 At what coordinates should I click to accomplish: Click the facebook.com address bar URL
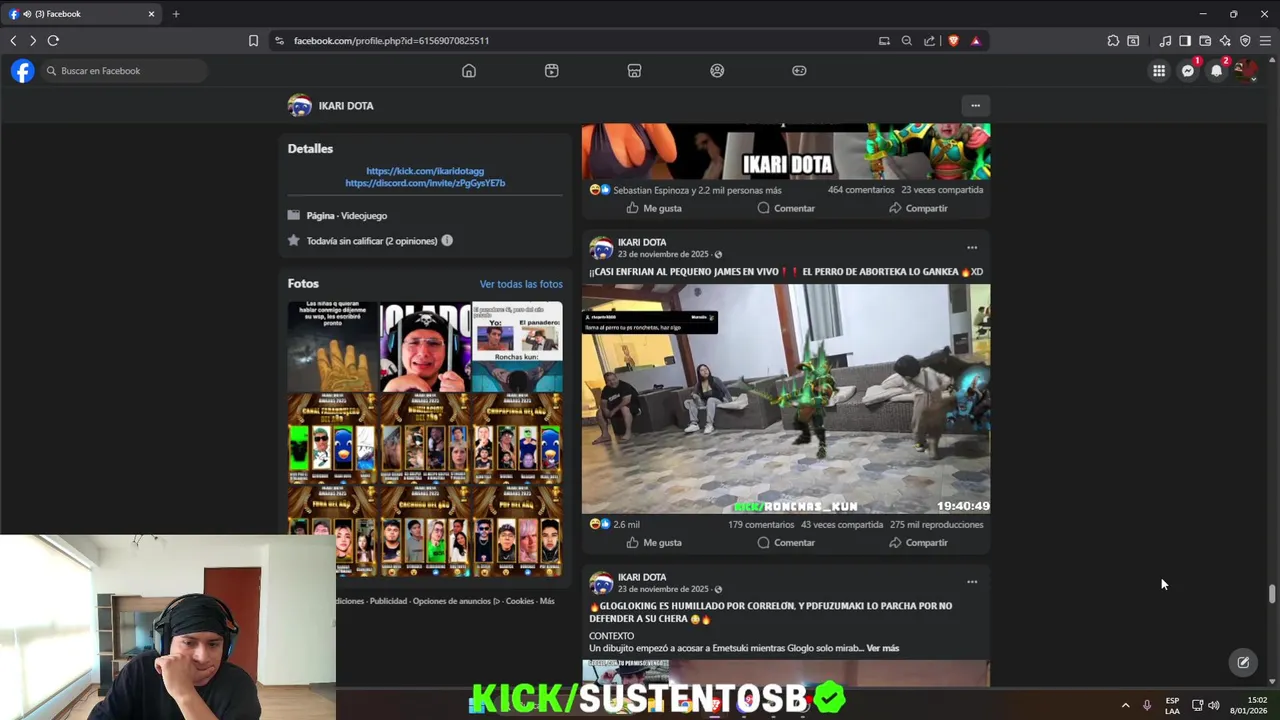tap(391, 41)
